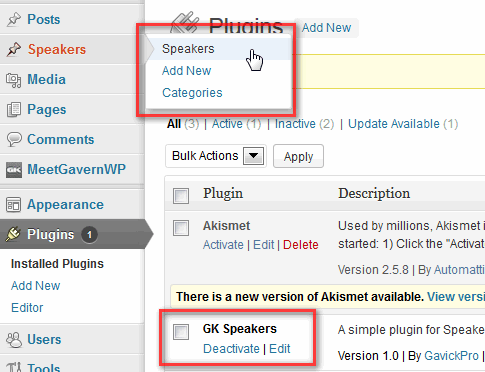Screen dimensions: 485x372
Task: Select Add New in Speakers flyout menu
Action: tap(186, 71)
